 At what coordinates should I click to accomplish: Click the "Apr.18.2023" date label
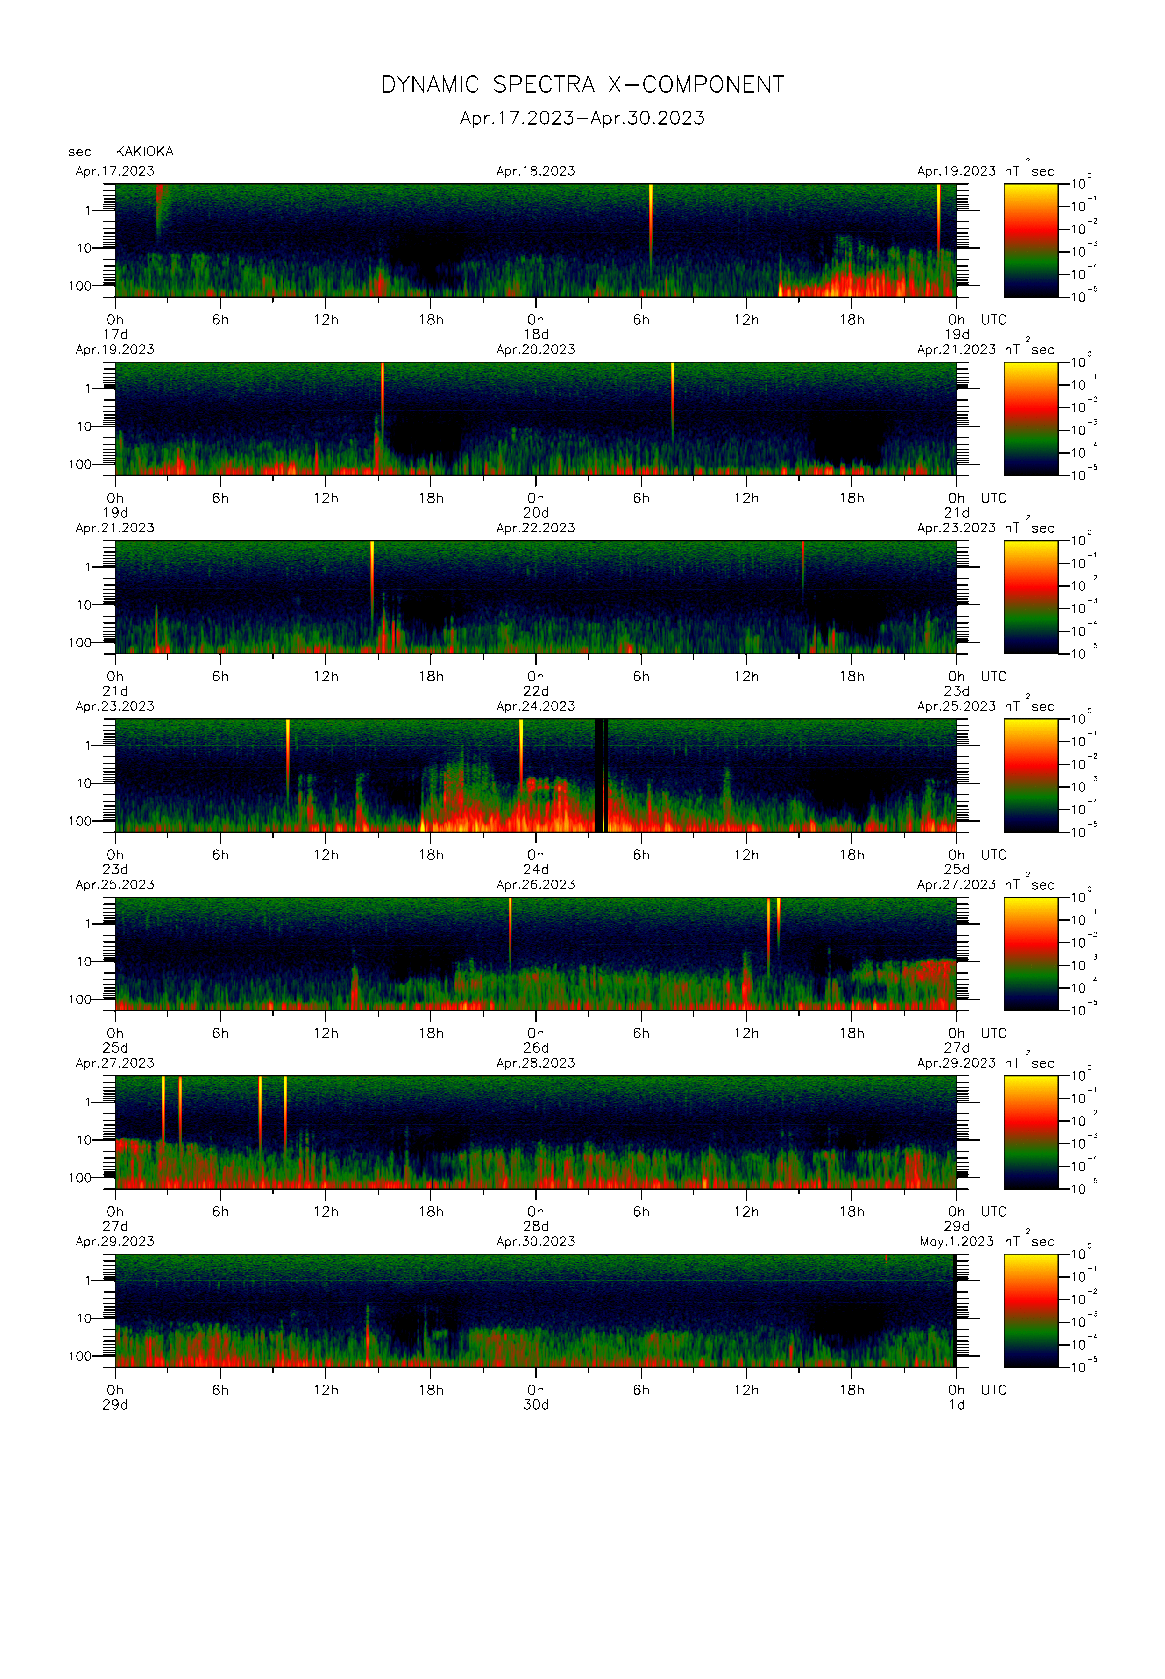tap(536, 171)
